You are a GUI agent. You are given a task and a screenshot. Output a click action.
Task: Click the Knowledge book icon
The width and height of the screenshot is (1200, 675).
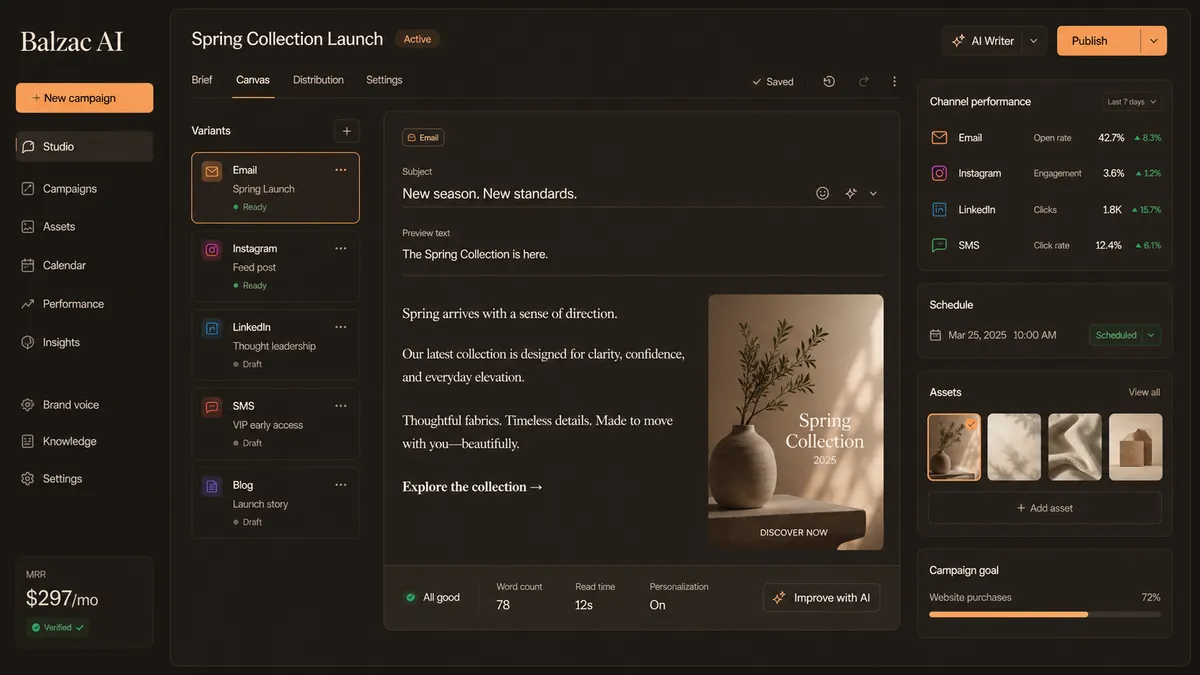click(28, 441)
